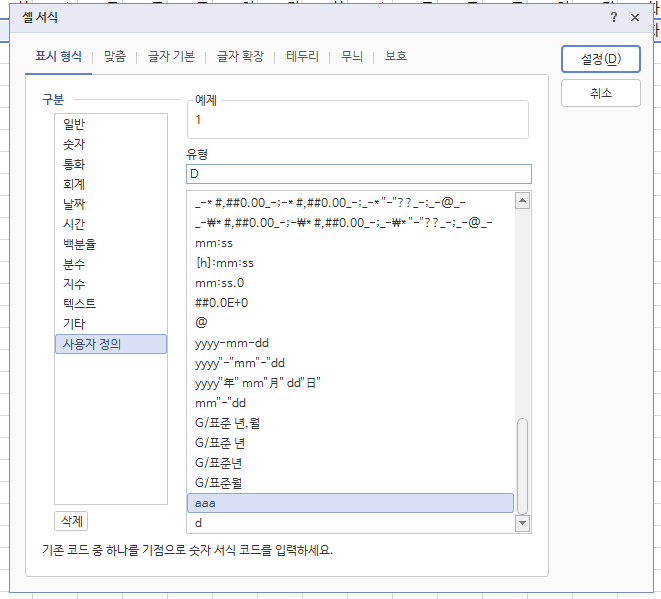
Task: Select the yyyy-mm-dd format
Action: pos(350,343)
